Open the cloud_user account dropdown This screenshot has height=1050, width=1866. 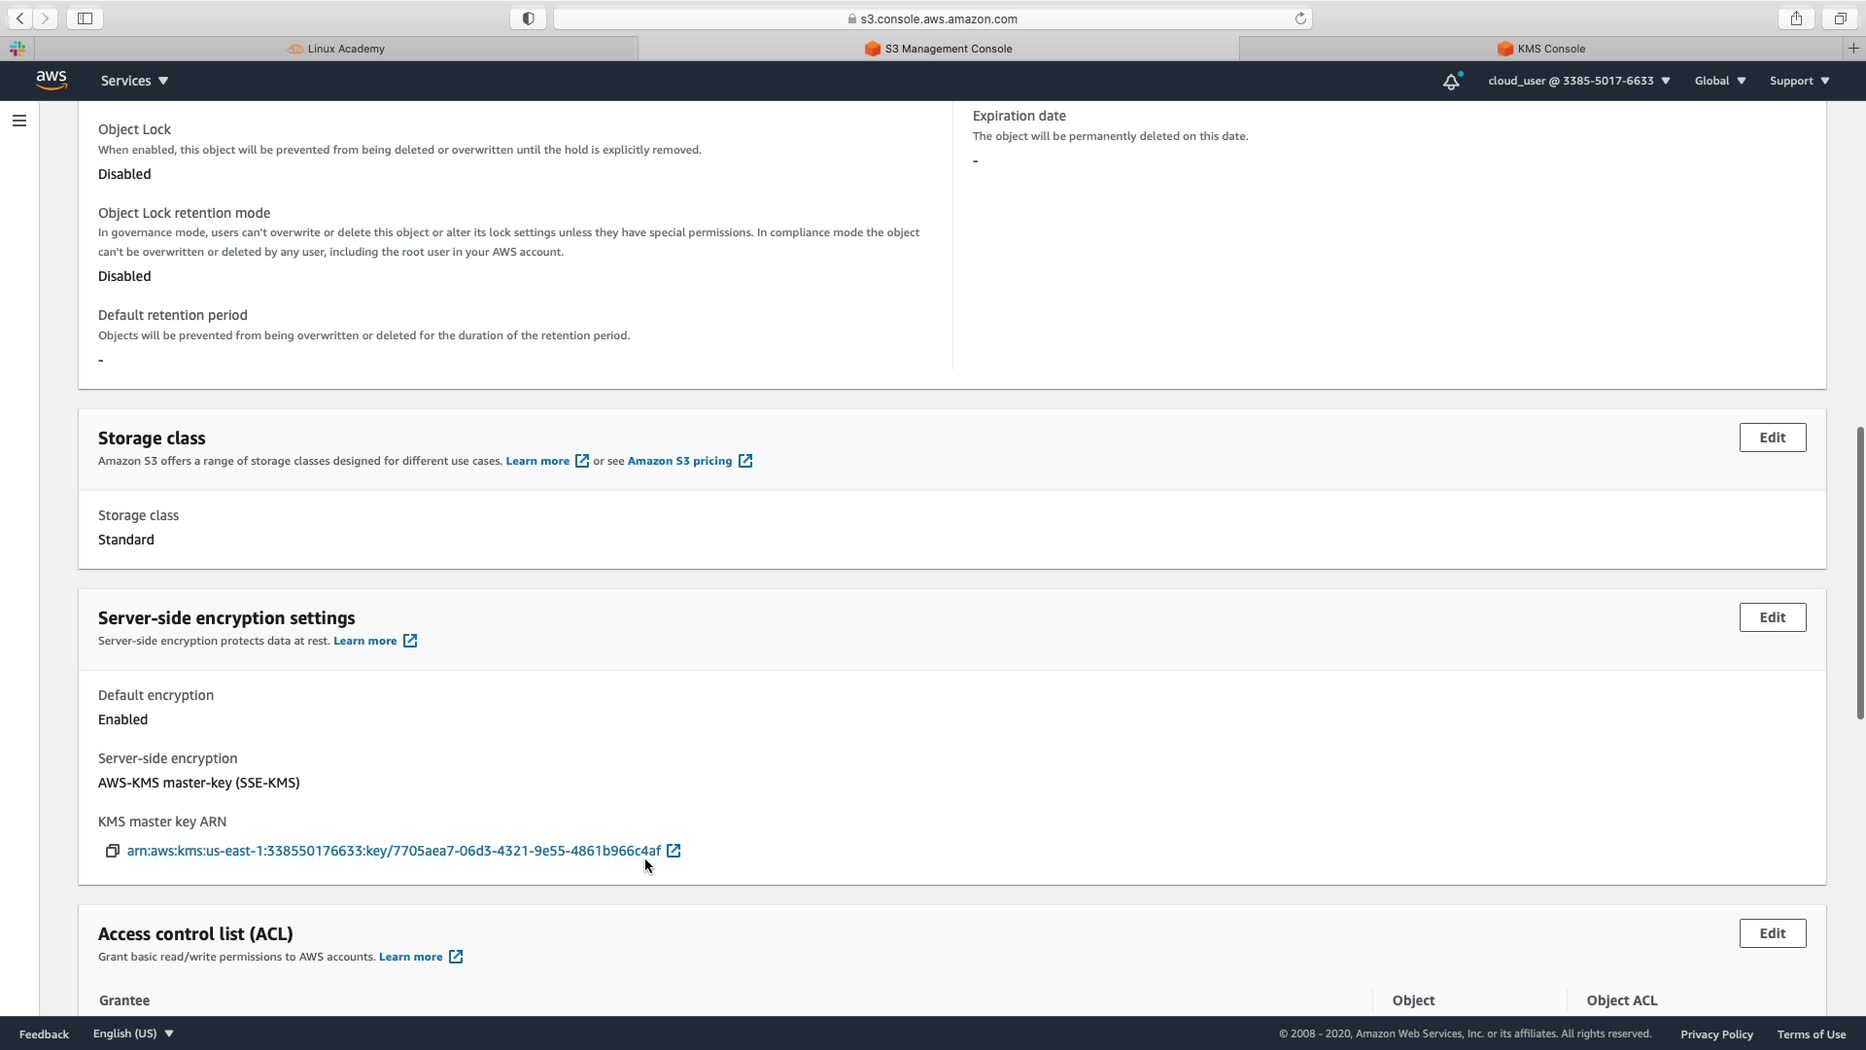point(1579,81)
